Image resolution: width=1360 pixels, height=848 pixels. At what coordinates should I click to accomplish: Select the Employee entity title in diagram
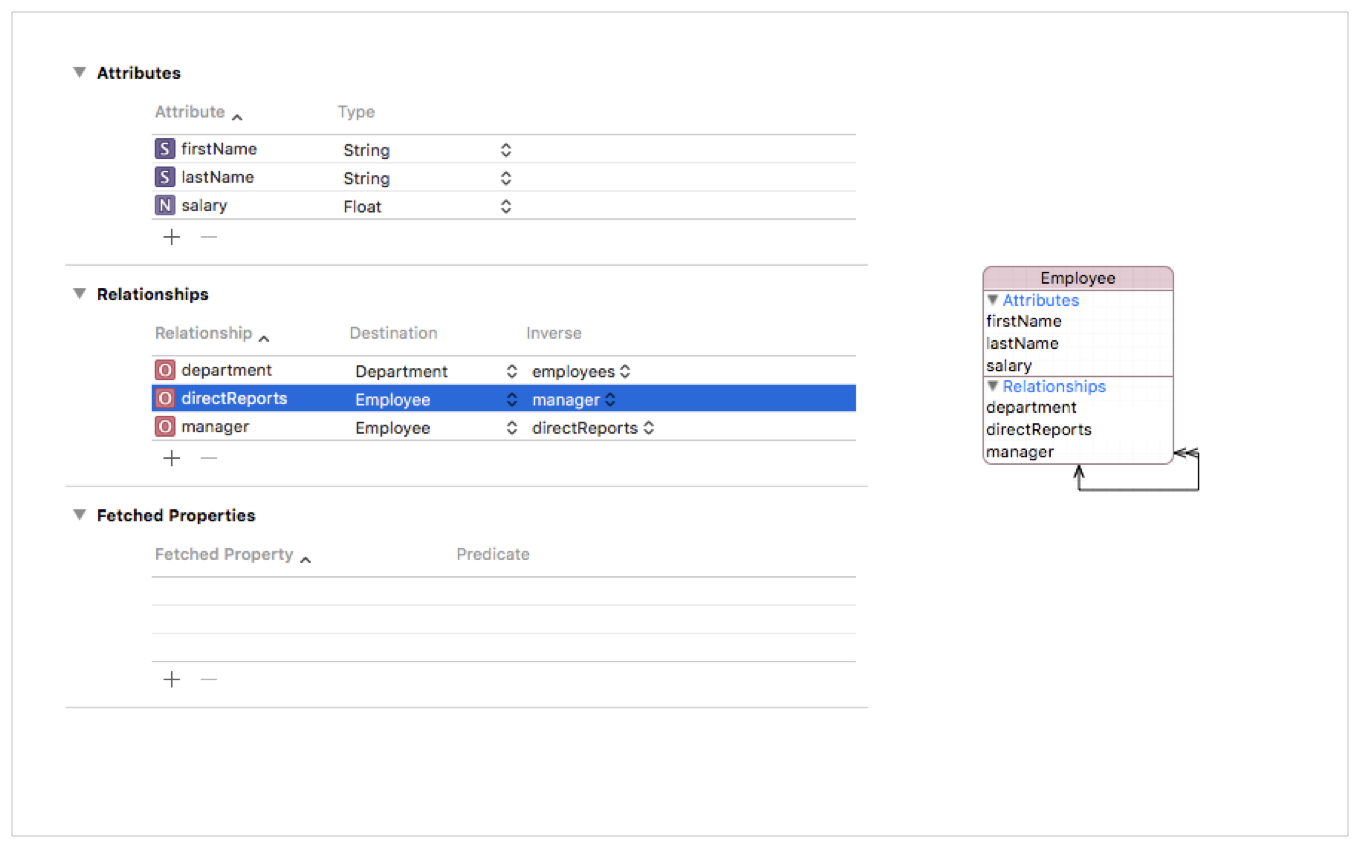pyautogui.click(x=1077, y=278)
